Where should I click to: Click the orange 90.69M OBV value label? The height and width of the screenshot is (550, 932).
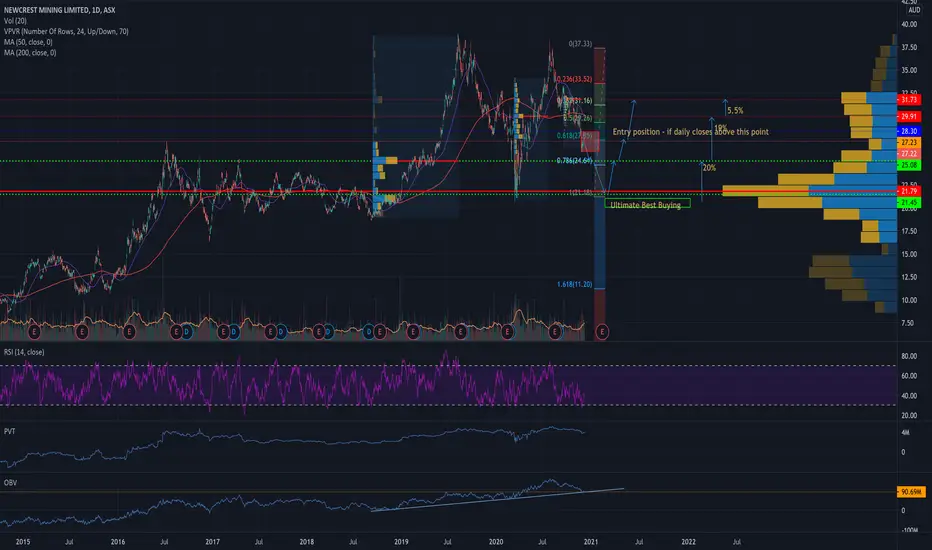911,492
